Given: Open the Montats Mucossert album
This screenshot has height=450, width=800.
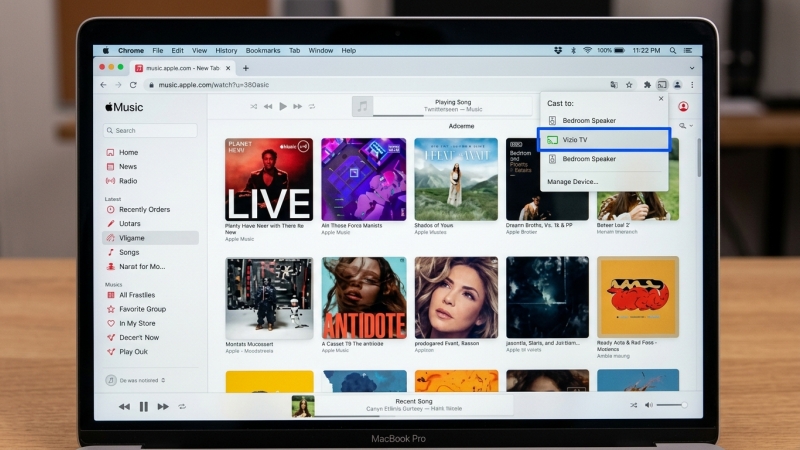Looking at the screenshot, I should [x=269, y=298].
